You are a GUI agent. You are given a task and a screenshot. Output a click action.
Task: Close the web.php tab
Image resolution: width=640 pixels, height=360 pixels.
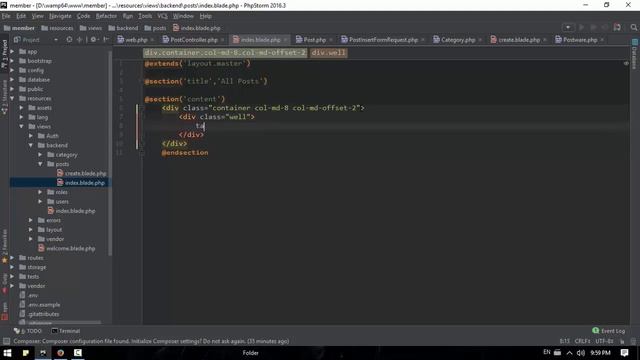click(152, 40)
